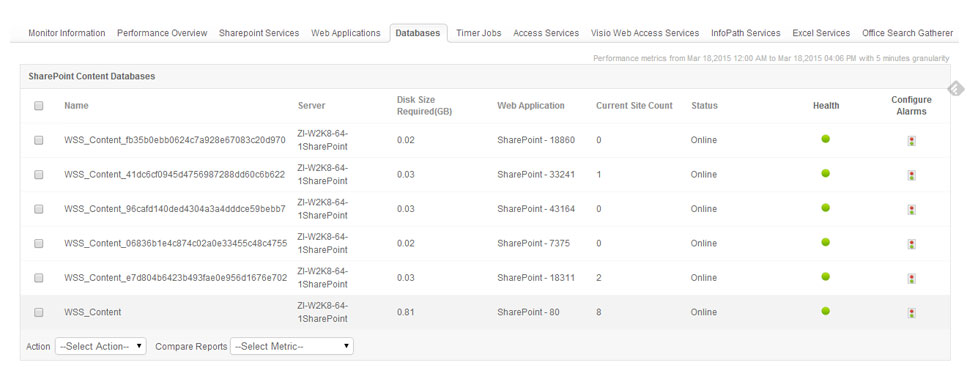Click the tag icon at right edge
Image resolution: width=968 pixels, height=373 pixels.
point(956,90)
